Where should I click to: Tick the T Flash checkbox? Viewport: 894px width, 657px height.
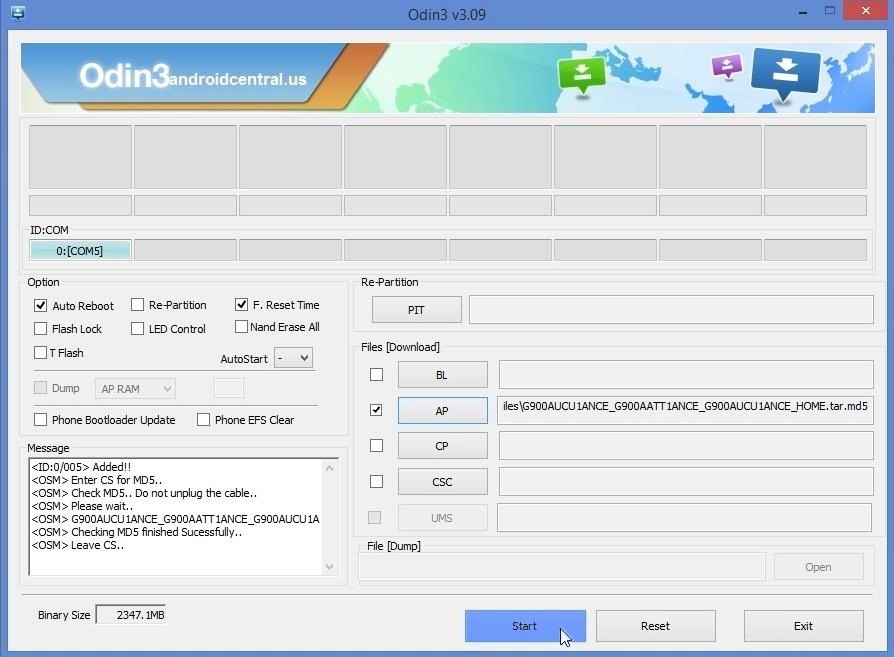[x=40, y=352]
